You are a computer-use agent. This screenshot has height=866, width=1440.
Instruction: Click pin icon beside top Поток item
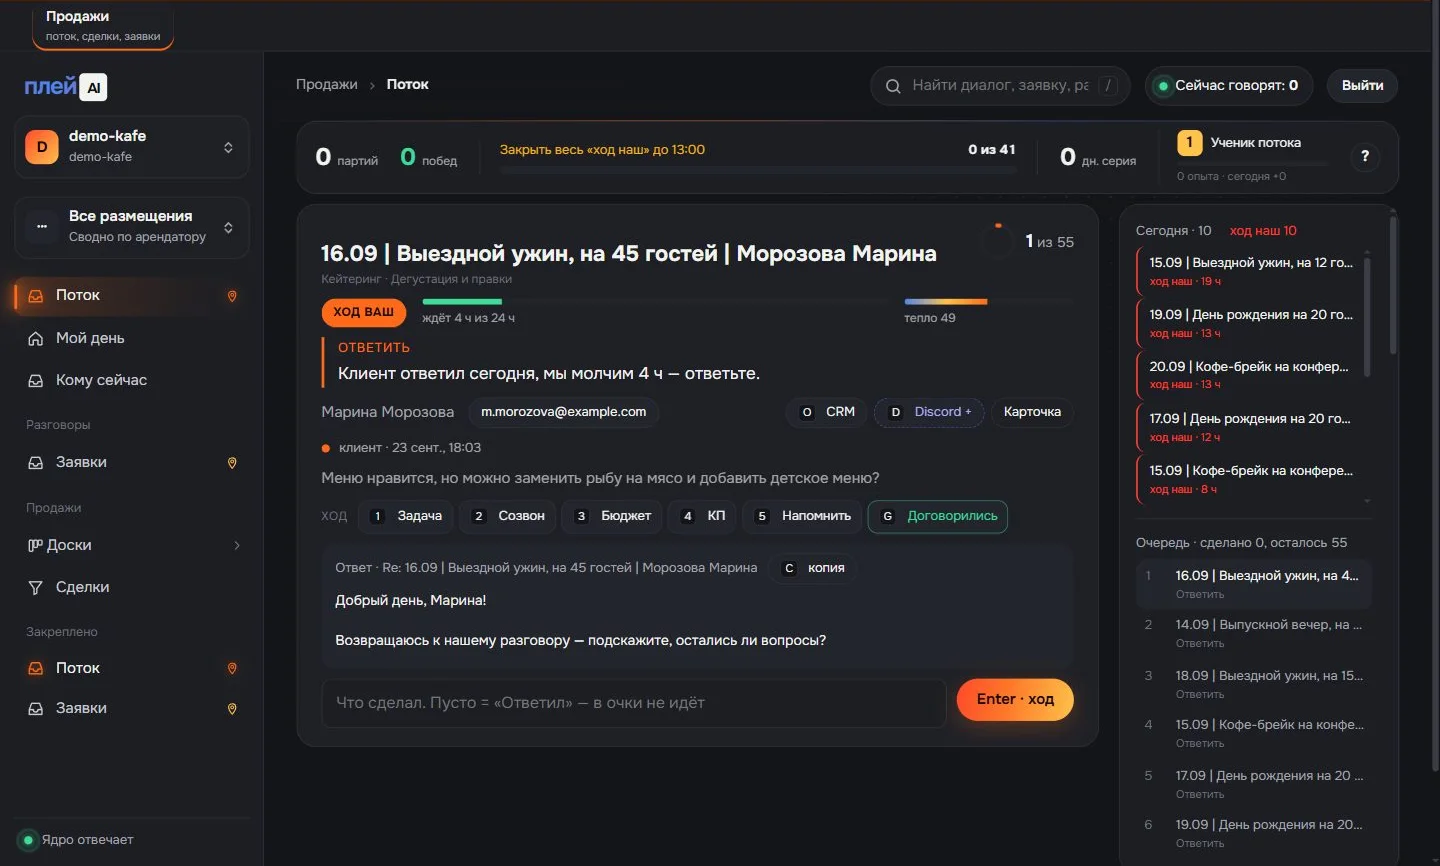[232, 296]
